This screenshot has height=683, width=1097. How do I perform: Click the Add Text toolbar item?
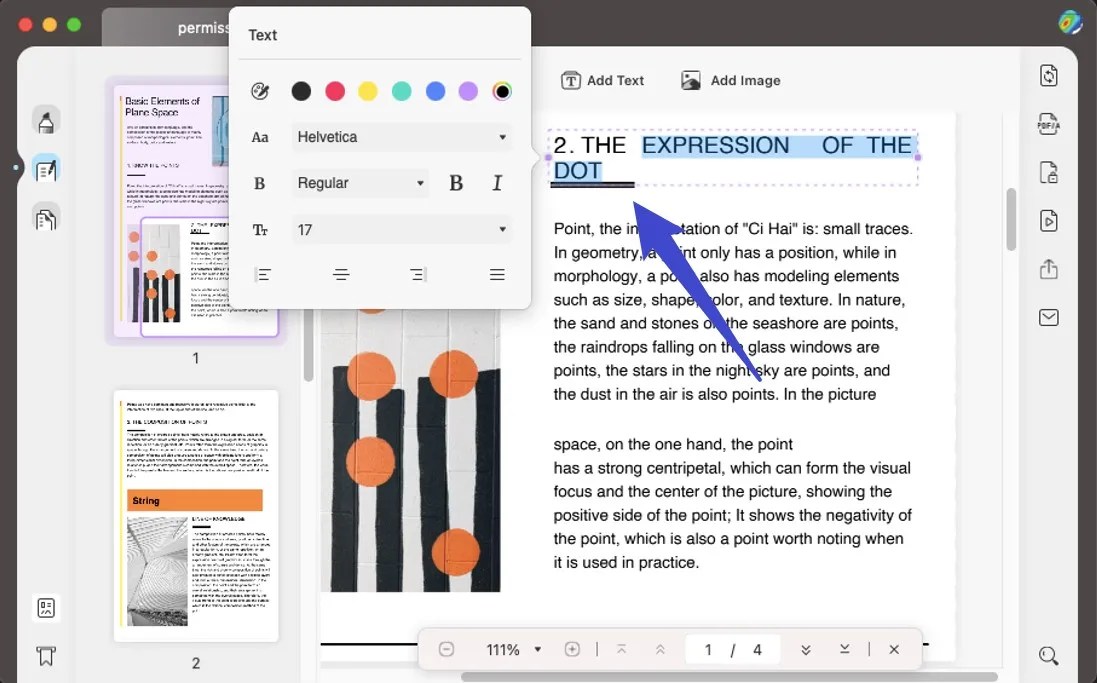point(603,80)
